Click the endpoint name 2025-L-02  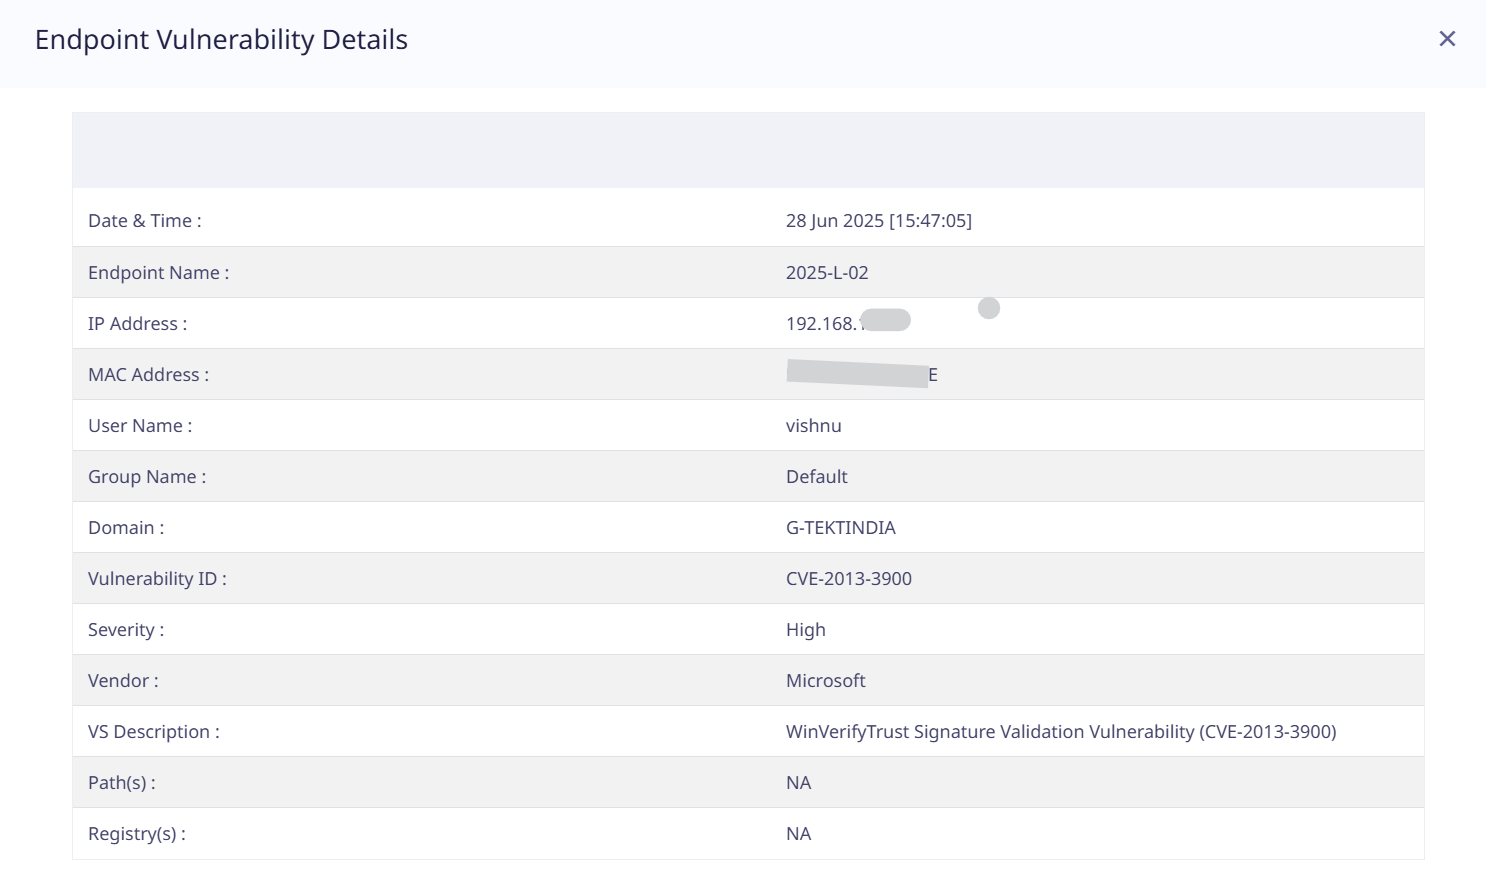[827, 273]
